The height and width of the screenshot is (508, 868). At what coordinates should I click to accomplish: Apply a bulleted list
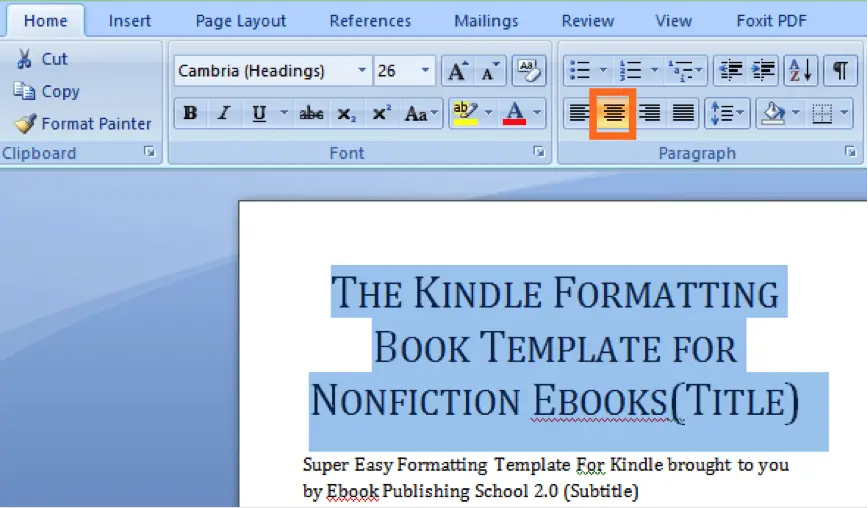point(580,71)
